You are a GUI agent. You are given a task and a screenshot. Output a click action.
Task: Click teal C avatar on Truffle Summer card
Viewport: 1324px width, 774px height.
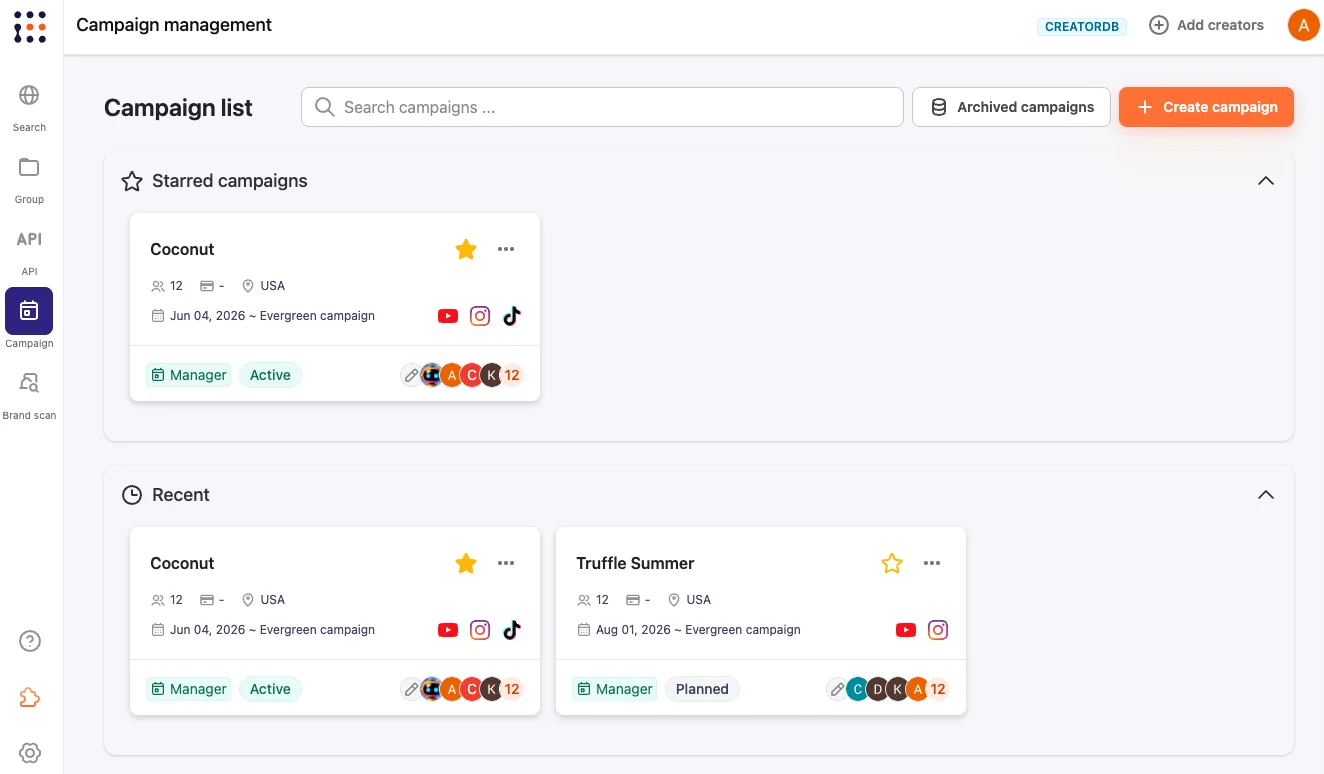857,689
